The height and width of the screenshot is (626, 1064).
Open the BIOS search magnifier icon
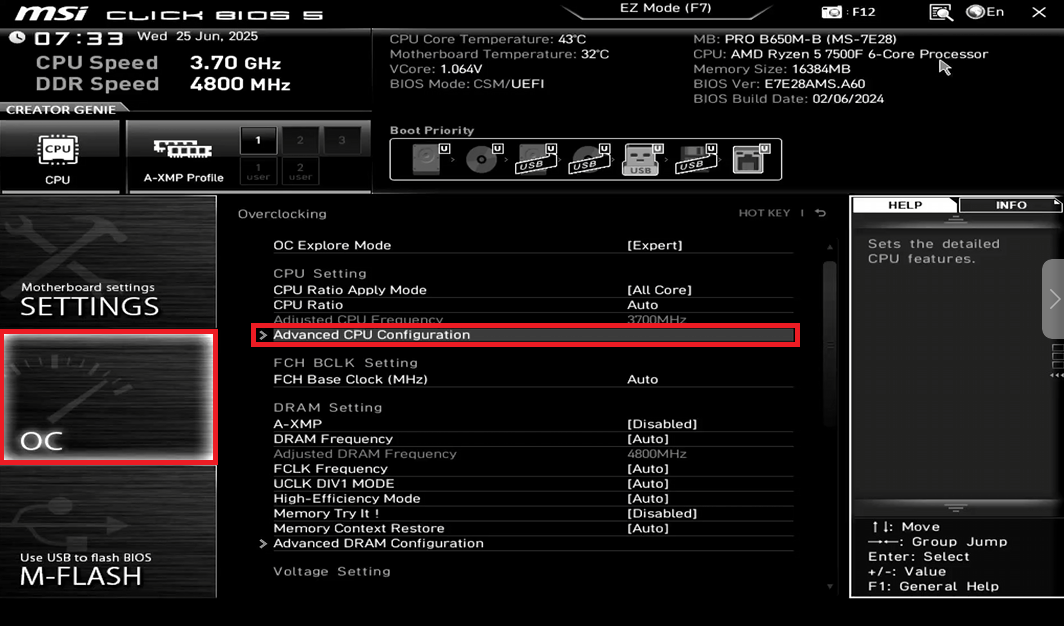pos(940,12)
